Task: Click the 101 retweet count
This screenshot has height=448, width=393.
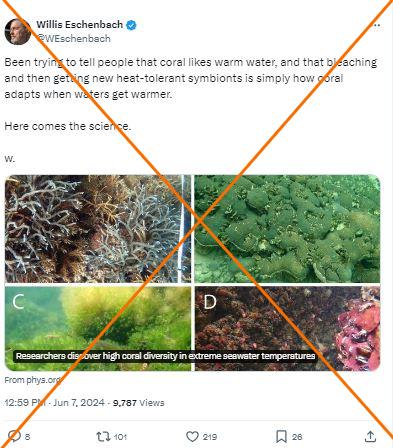Action: click(120, 437)
